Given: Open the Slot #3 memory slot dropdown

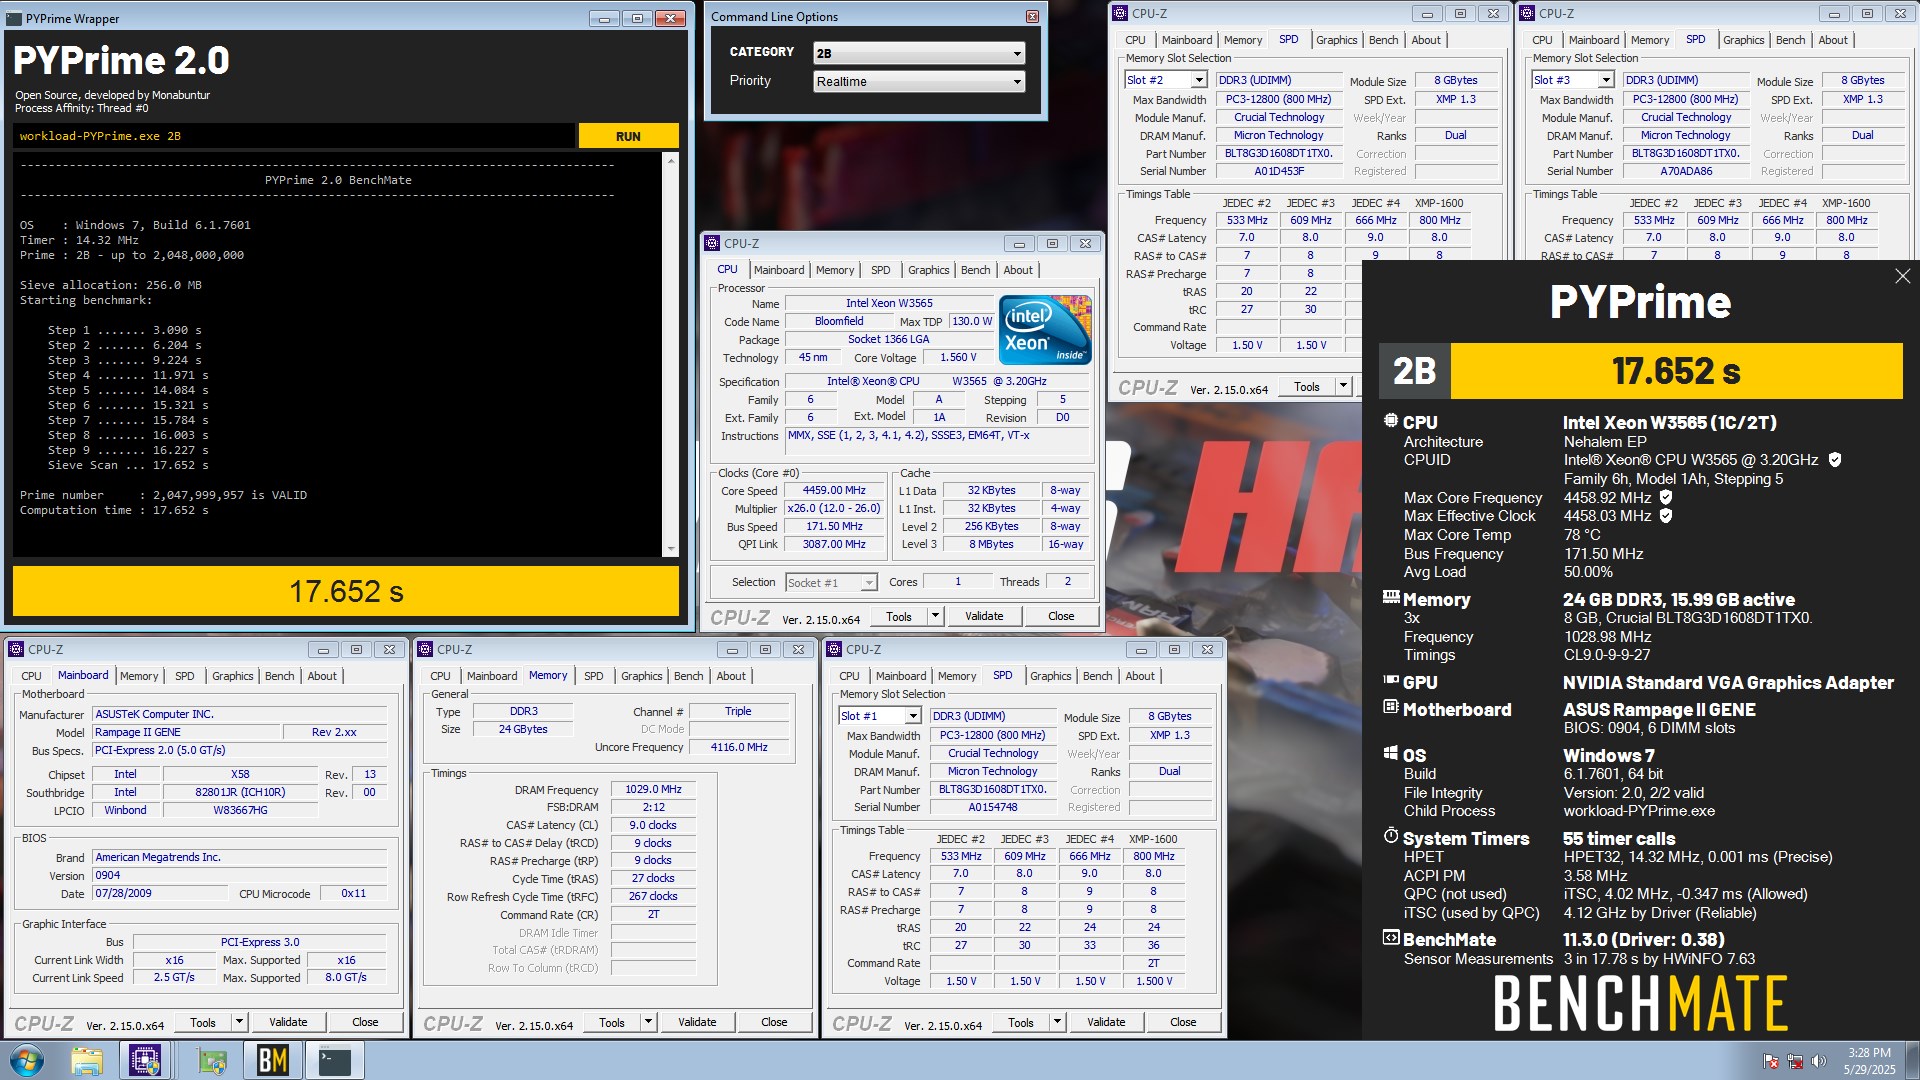Looking at the screenshot, I should click(x=1573, y=80).
